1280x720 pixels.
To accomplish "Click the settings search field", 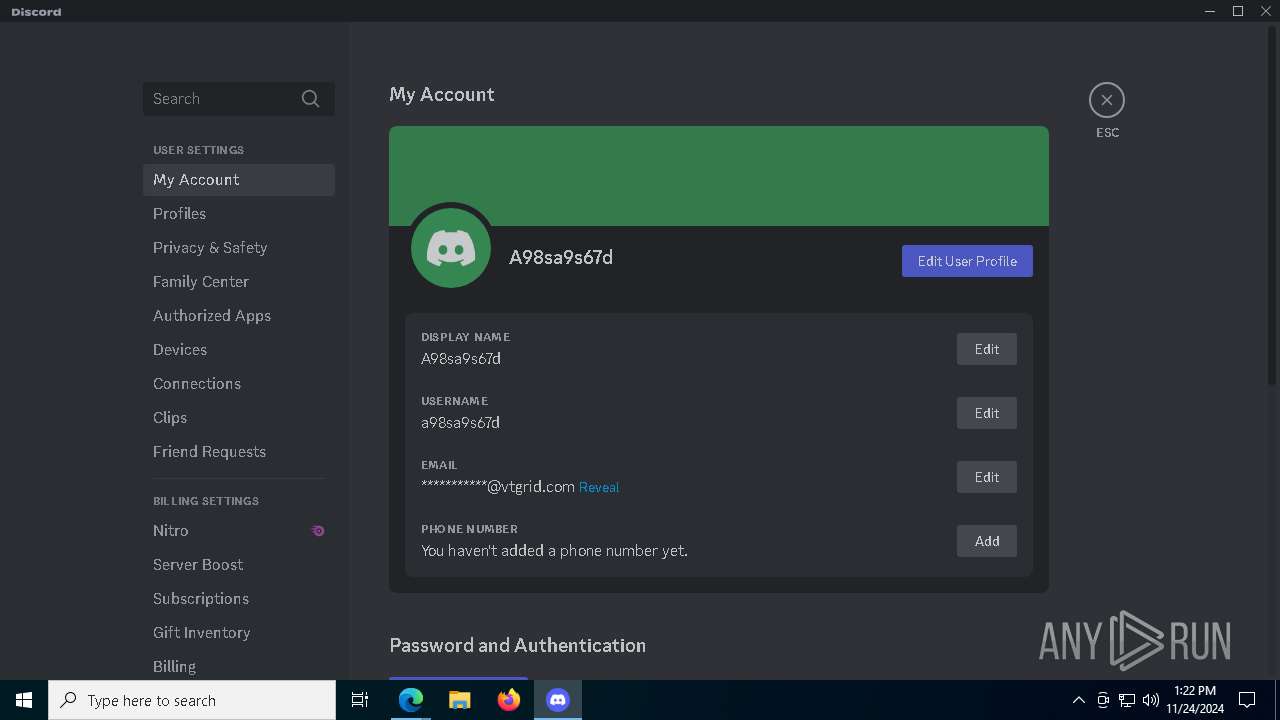I will point(239,99).
